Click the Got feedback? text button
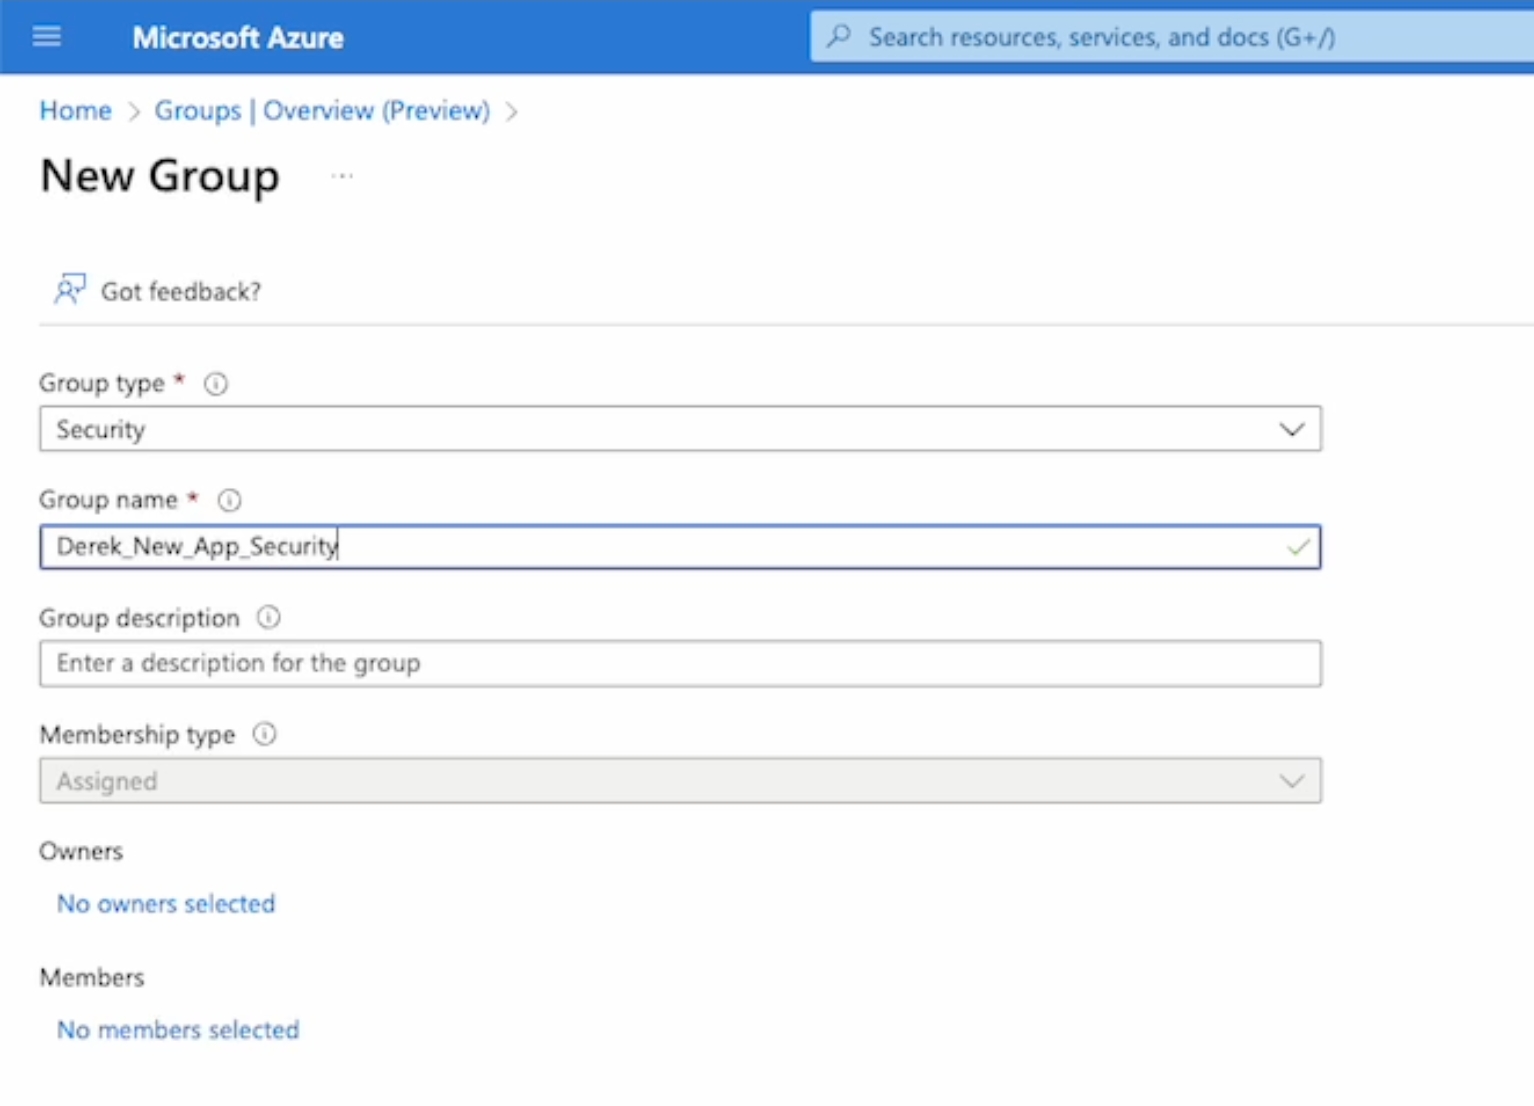This screenshot has width=1534, height=1106. [180, 292]
